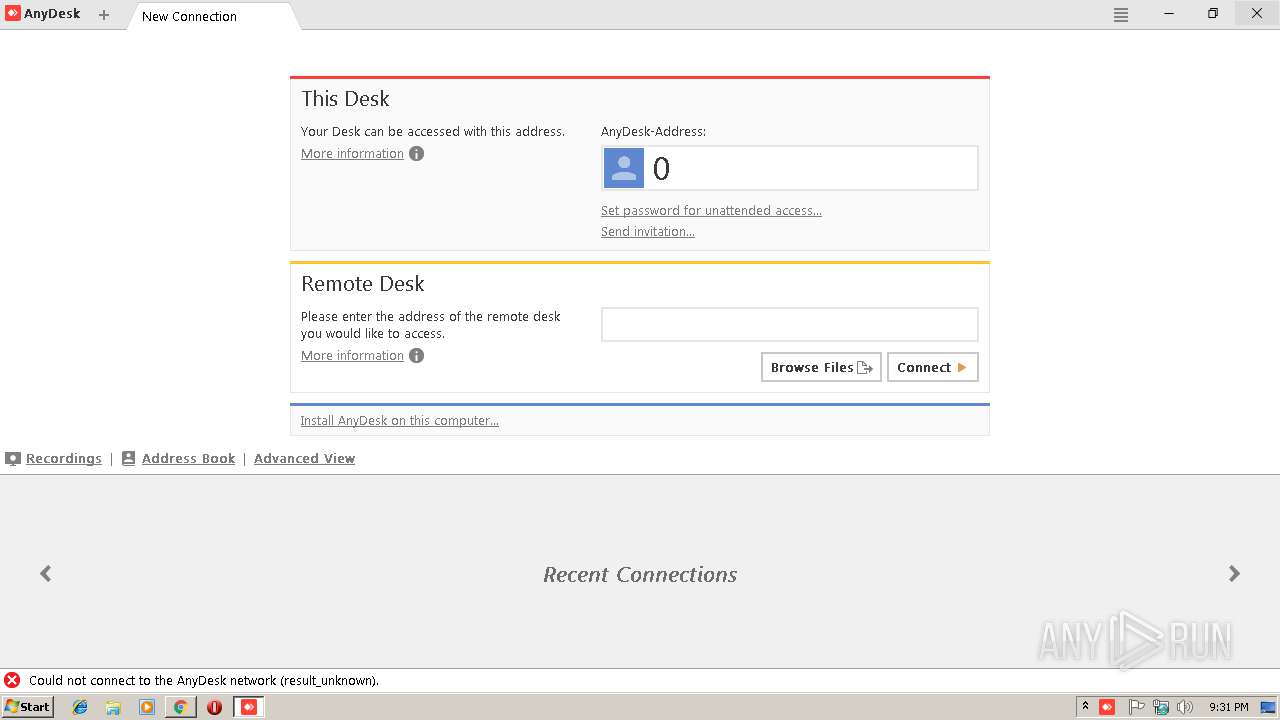Click the network tray icon

pos(1161,707)
